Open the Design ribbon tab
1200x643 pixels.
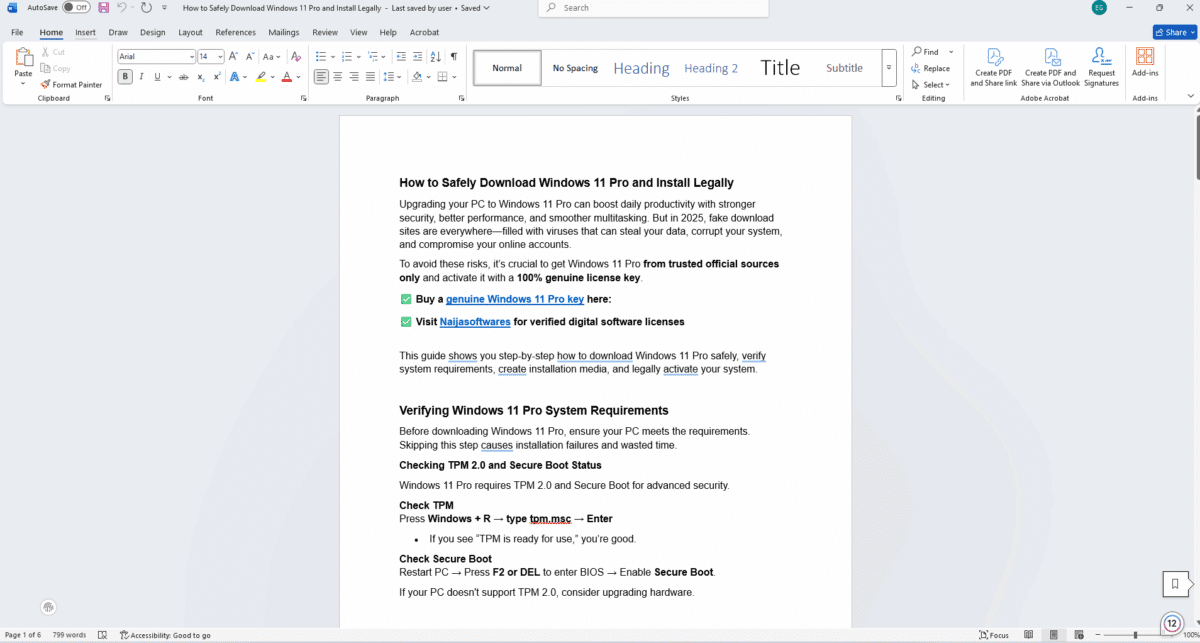(153, 31)
